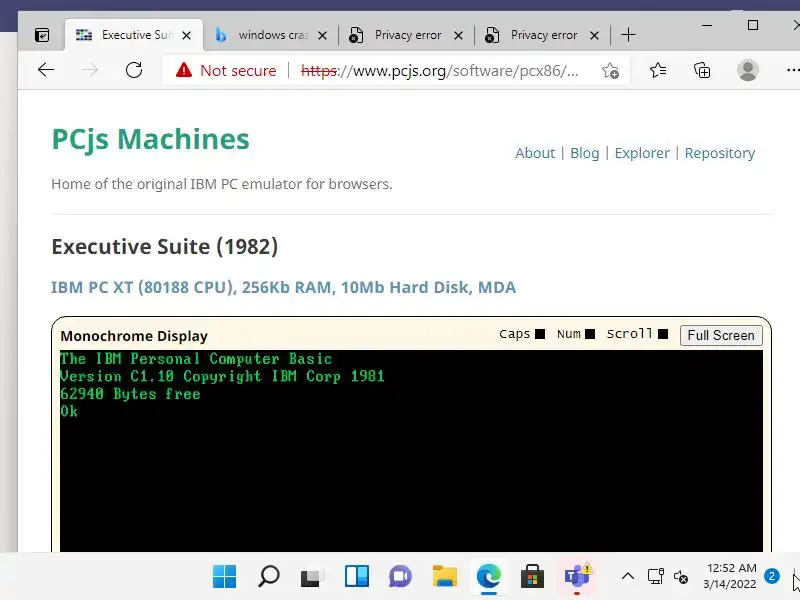Image resolution: width=800 pixels, height=600 pixels.
Task: Click the Not secure warning icon
Action: [x=184, y=70]
